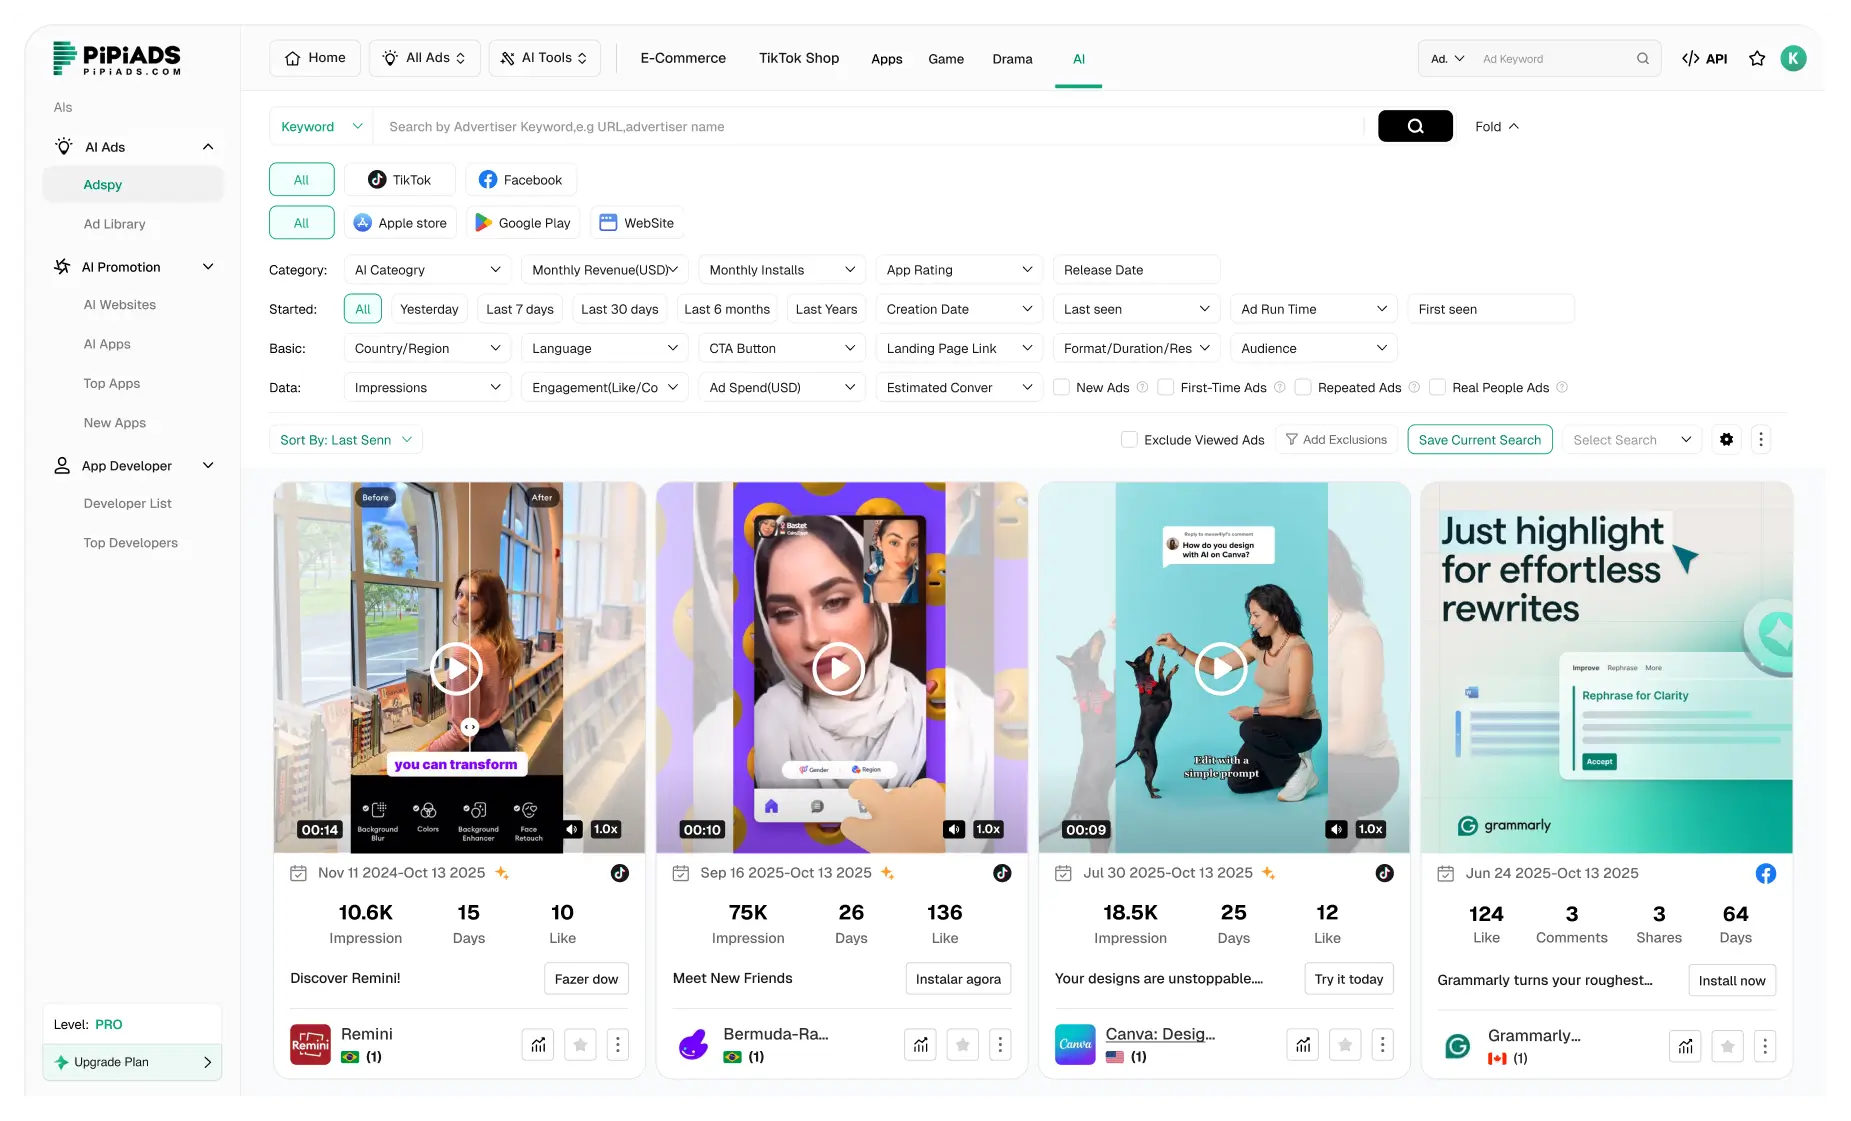Open the three-dot menu on Grammarly ad
This screenshot has height=1121, width=1851.
tap(1766, 1045)
